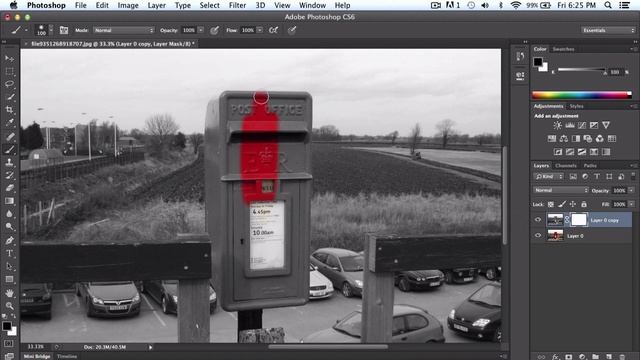This screenshot has width=640, height=360.
Task: Open the Layer menu
Action: click(x=157, y=5)
